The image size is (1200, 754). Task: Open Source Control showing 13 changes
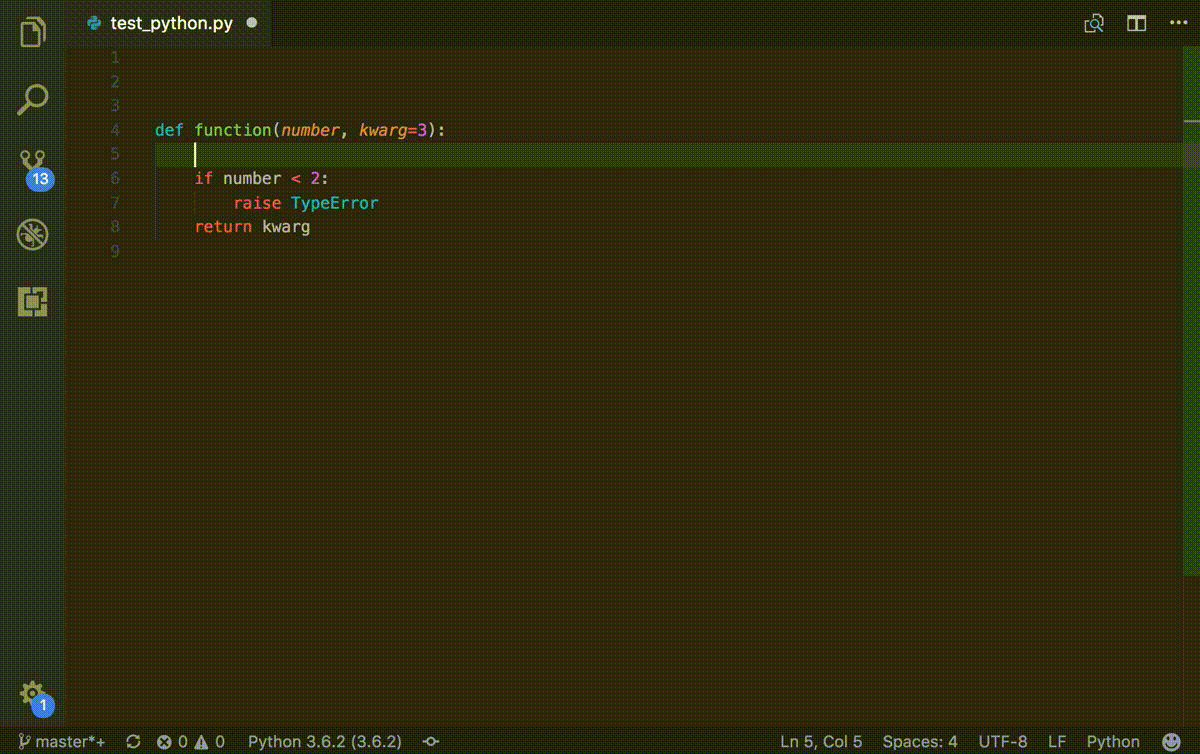click(33, 163)
